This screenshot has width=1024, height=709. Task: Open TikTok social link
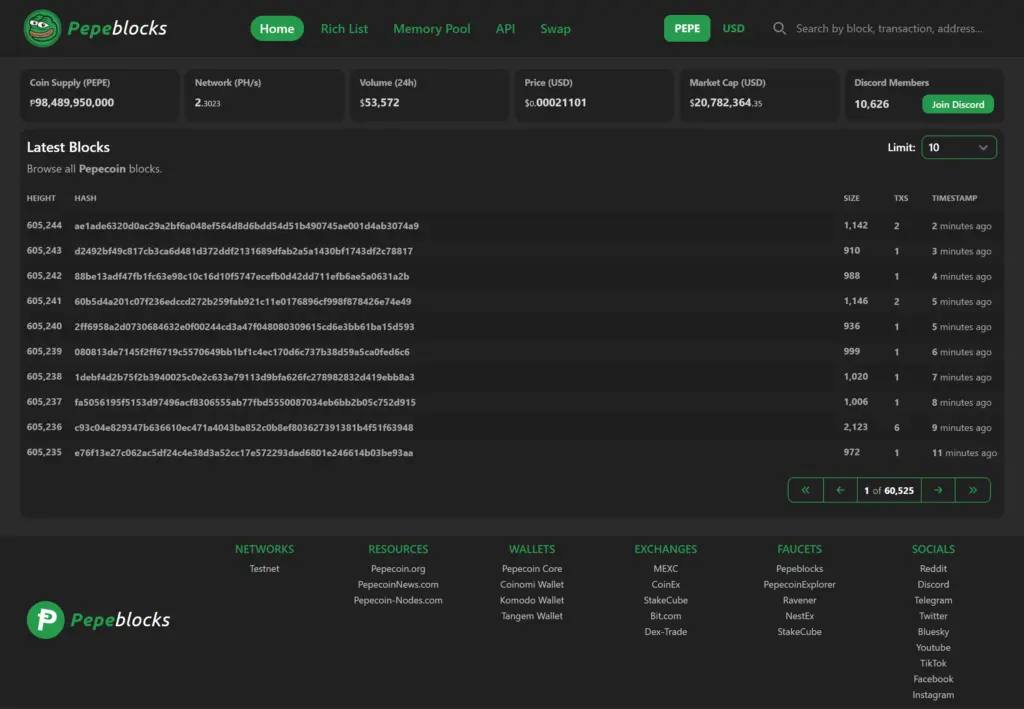[x=933, y=663]
